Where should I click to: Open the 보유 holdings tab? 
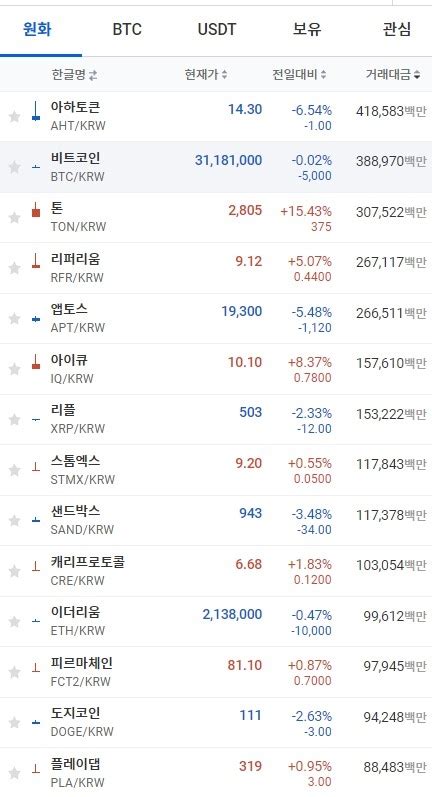(306, 29)
